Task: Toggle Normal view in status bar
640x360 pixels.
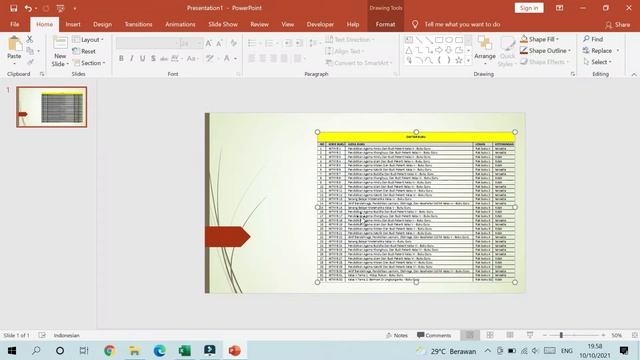Action: [x=470, y=335]
